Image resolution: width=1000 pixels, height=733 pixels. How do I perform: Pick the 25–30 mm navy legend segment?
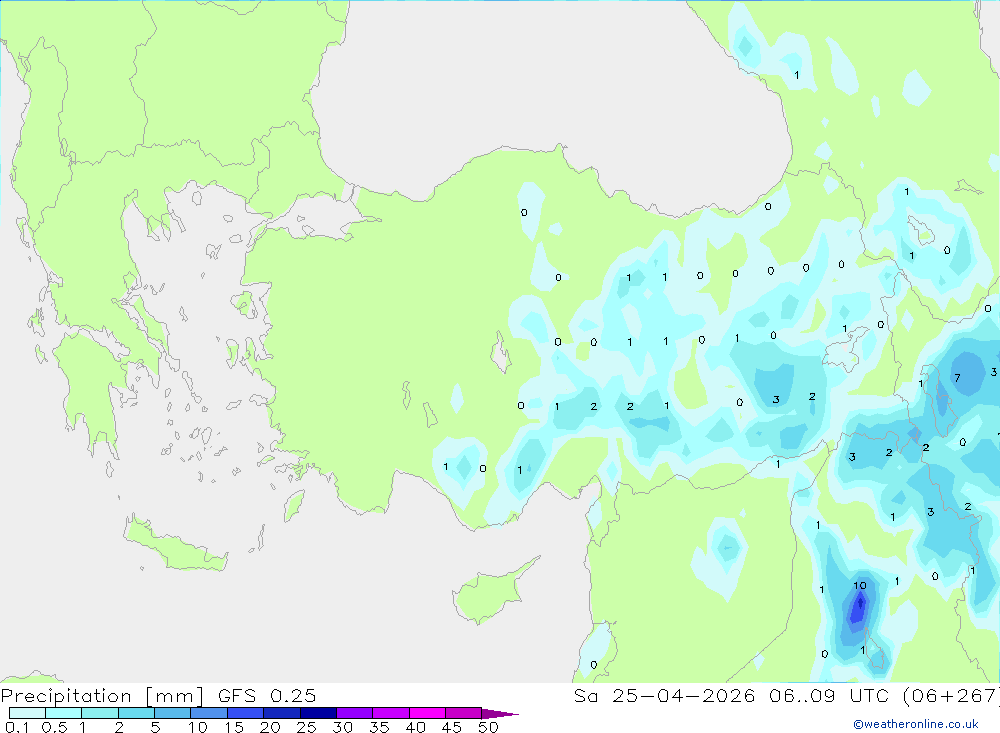tap(318, 713)
